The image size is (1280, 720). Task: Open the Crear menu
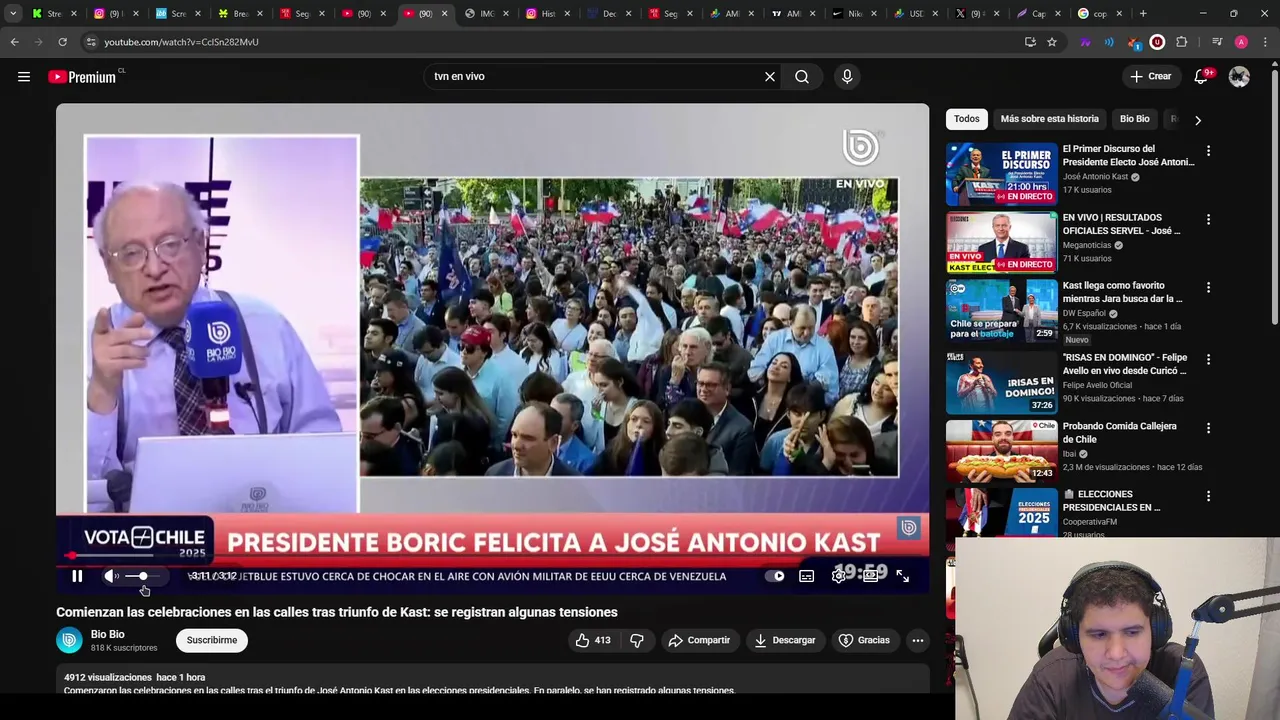(1150, 76)
